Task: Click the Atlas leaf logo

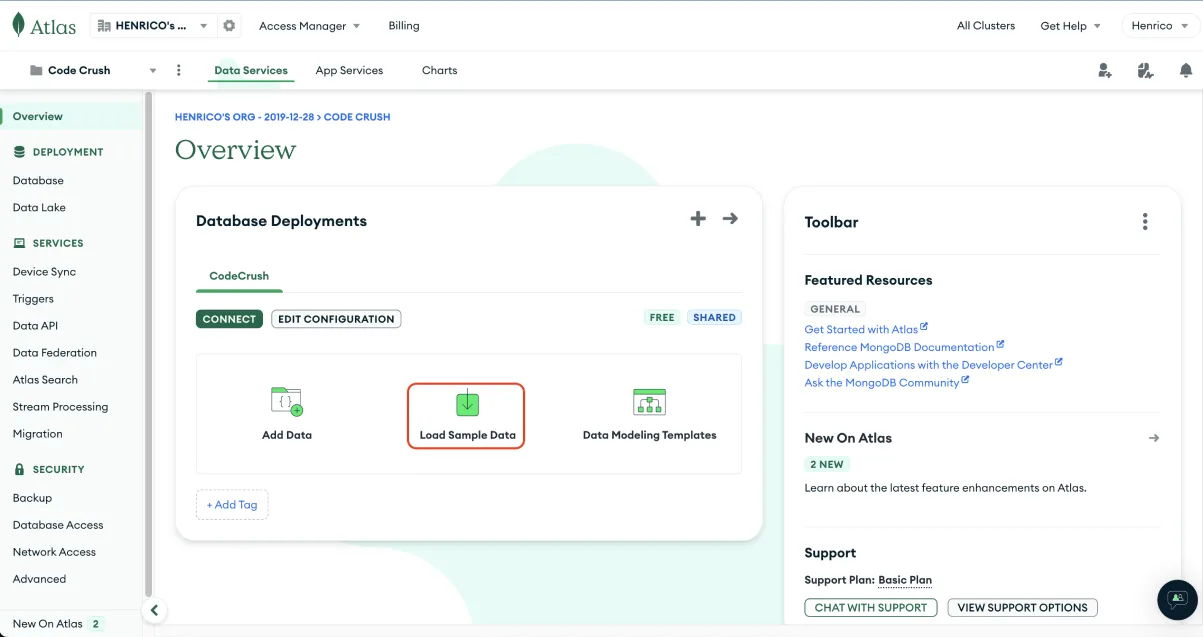Action: [x=19, y=26]
